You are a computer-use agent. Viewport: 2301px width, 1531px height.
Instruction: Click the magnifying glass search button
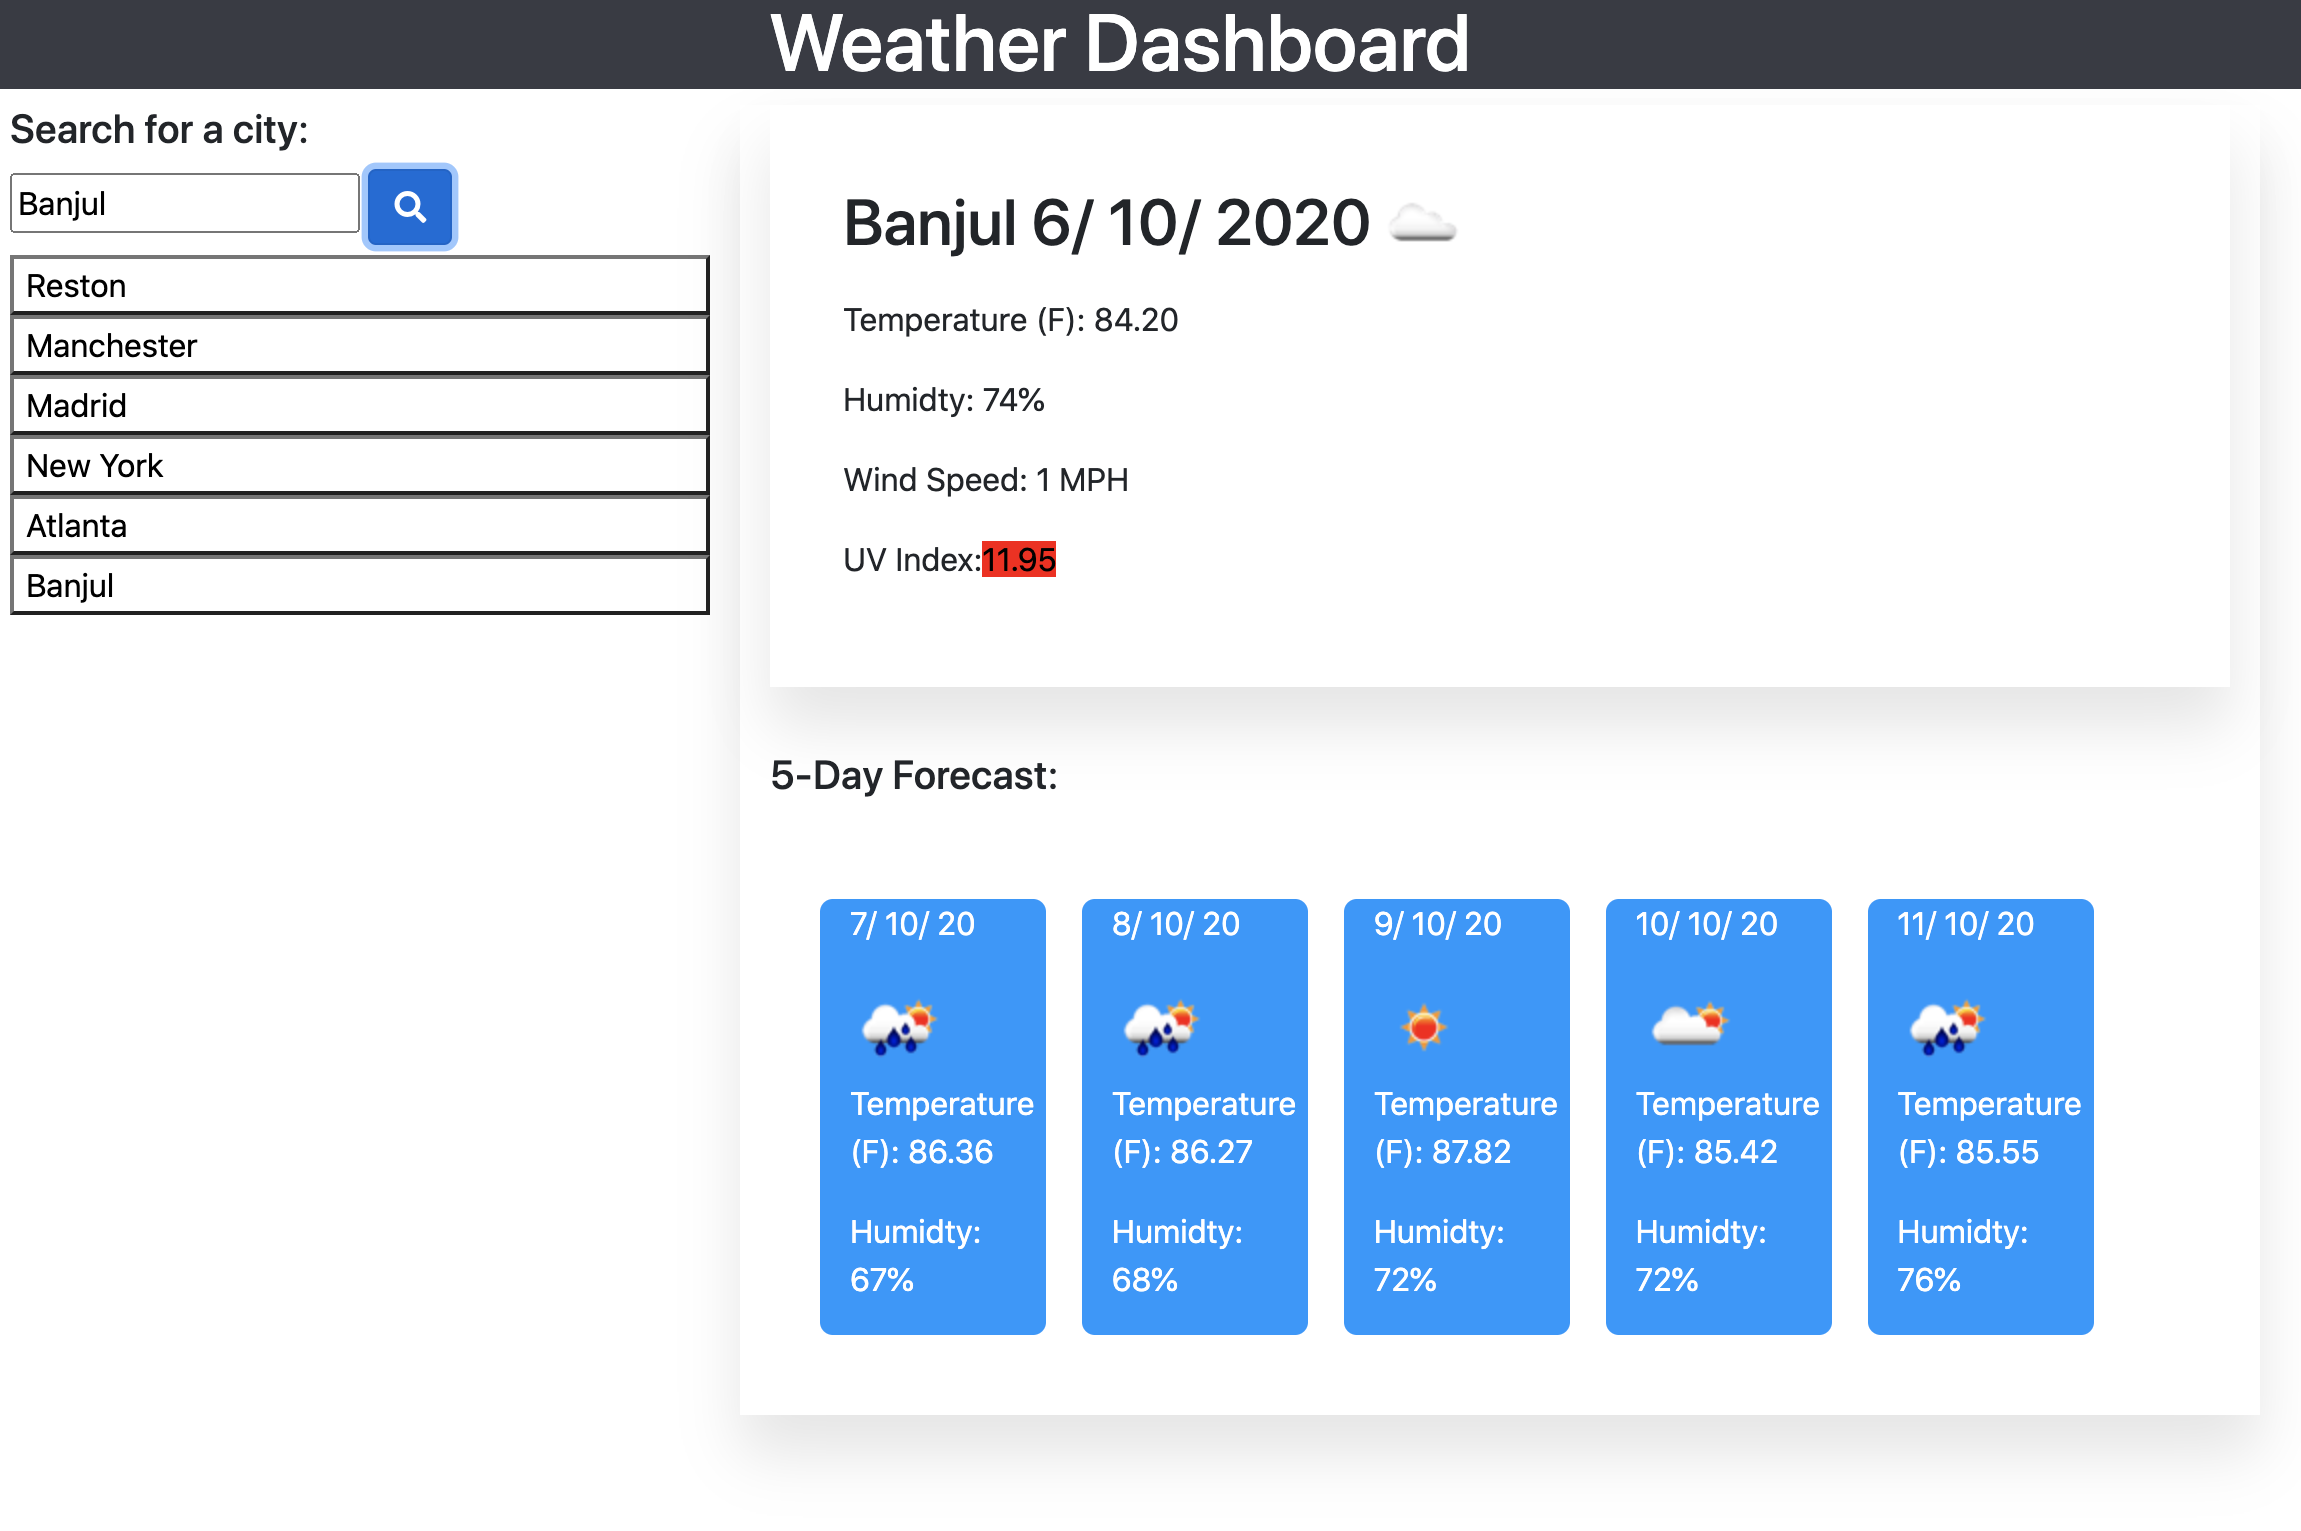click(410, 206)
